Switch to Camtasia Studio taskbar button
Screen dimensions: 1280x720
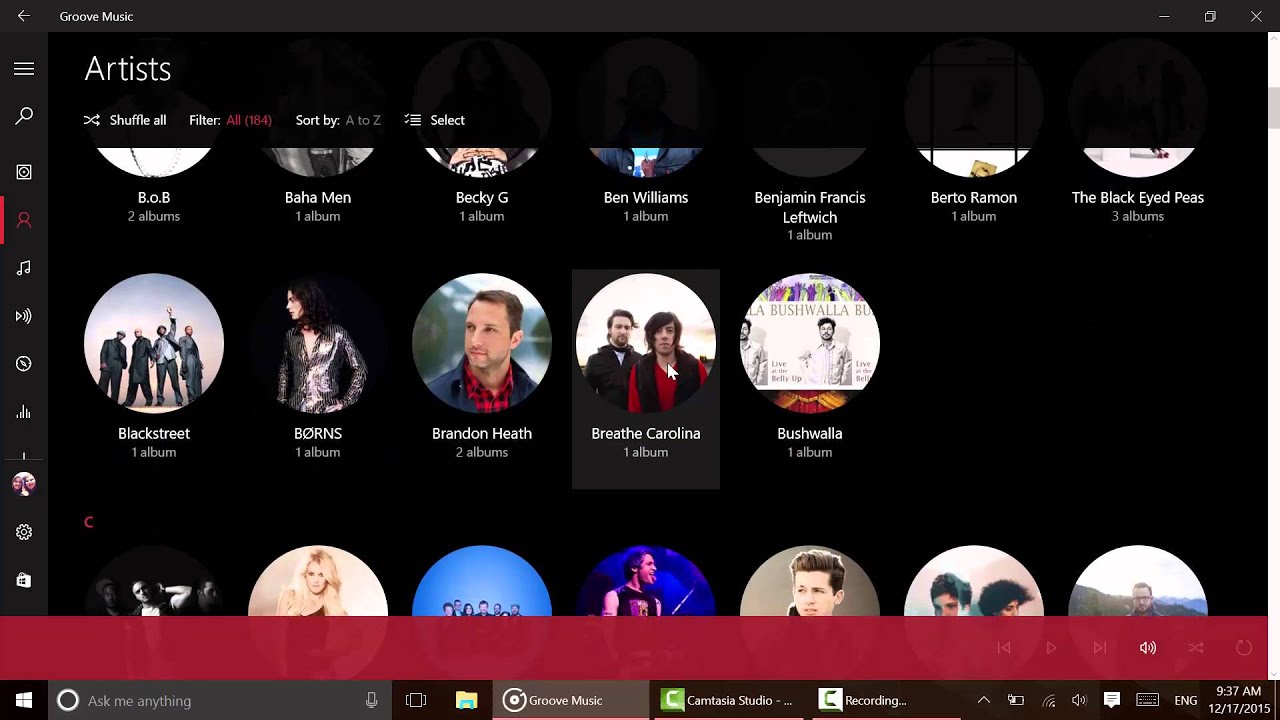click(728, 700)
